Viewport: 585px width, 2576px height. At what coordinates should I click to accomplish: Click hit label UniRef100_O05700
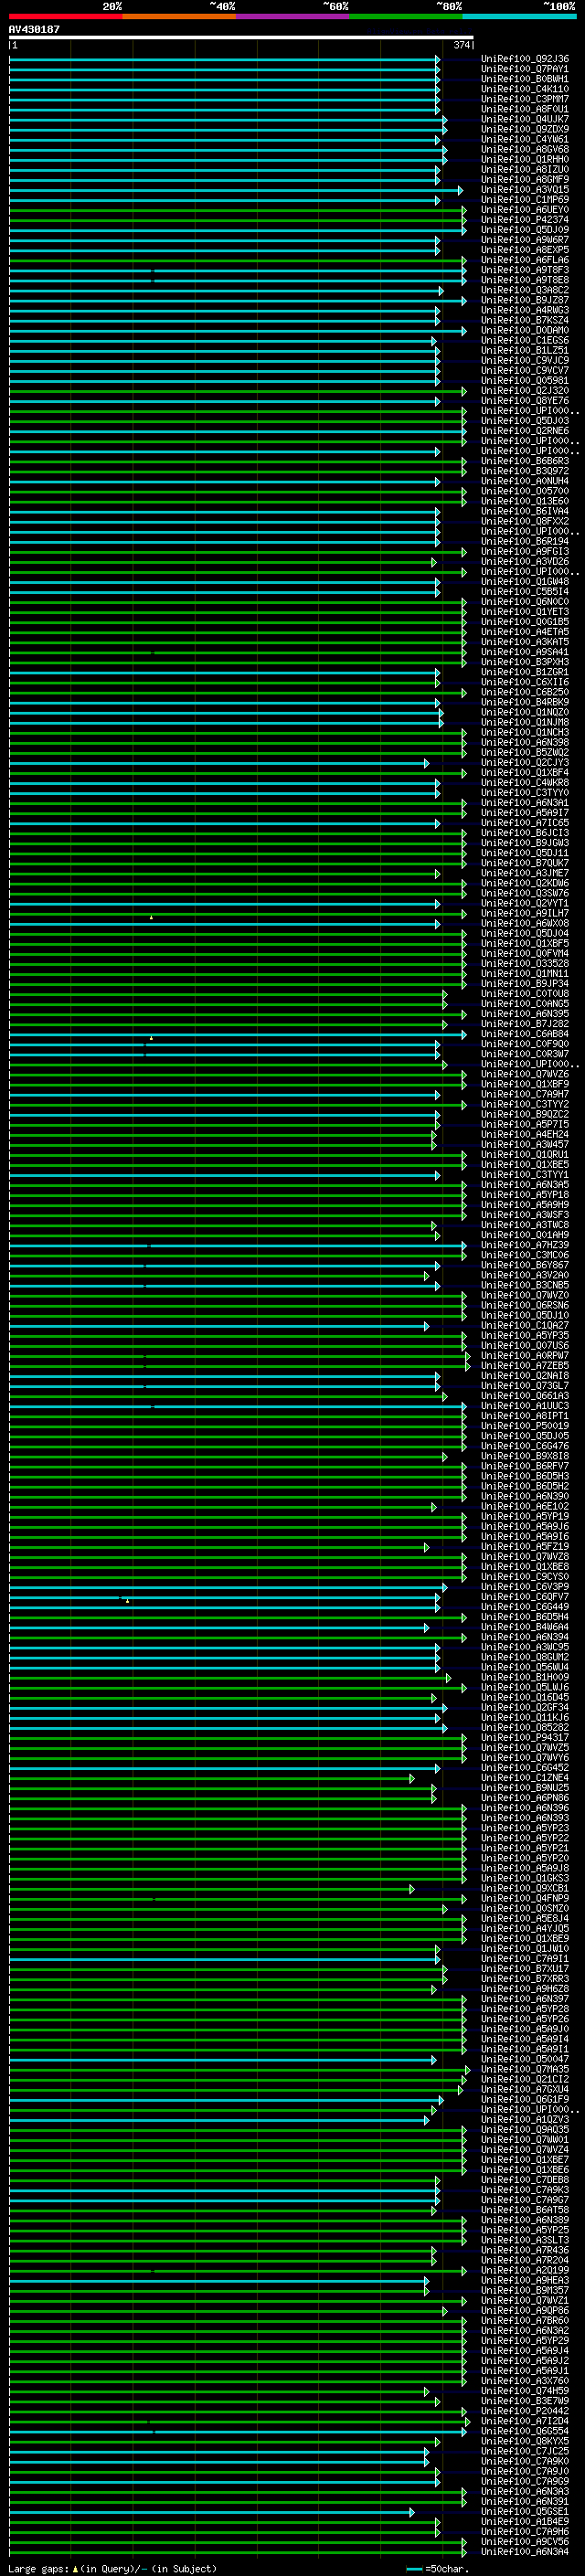tap(525, 491)
